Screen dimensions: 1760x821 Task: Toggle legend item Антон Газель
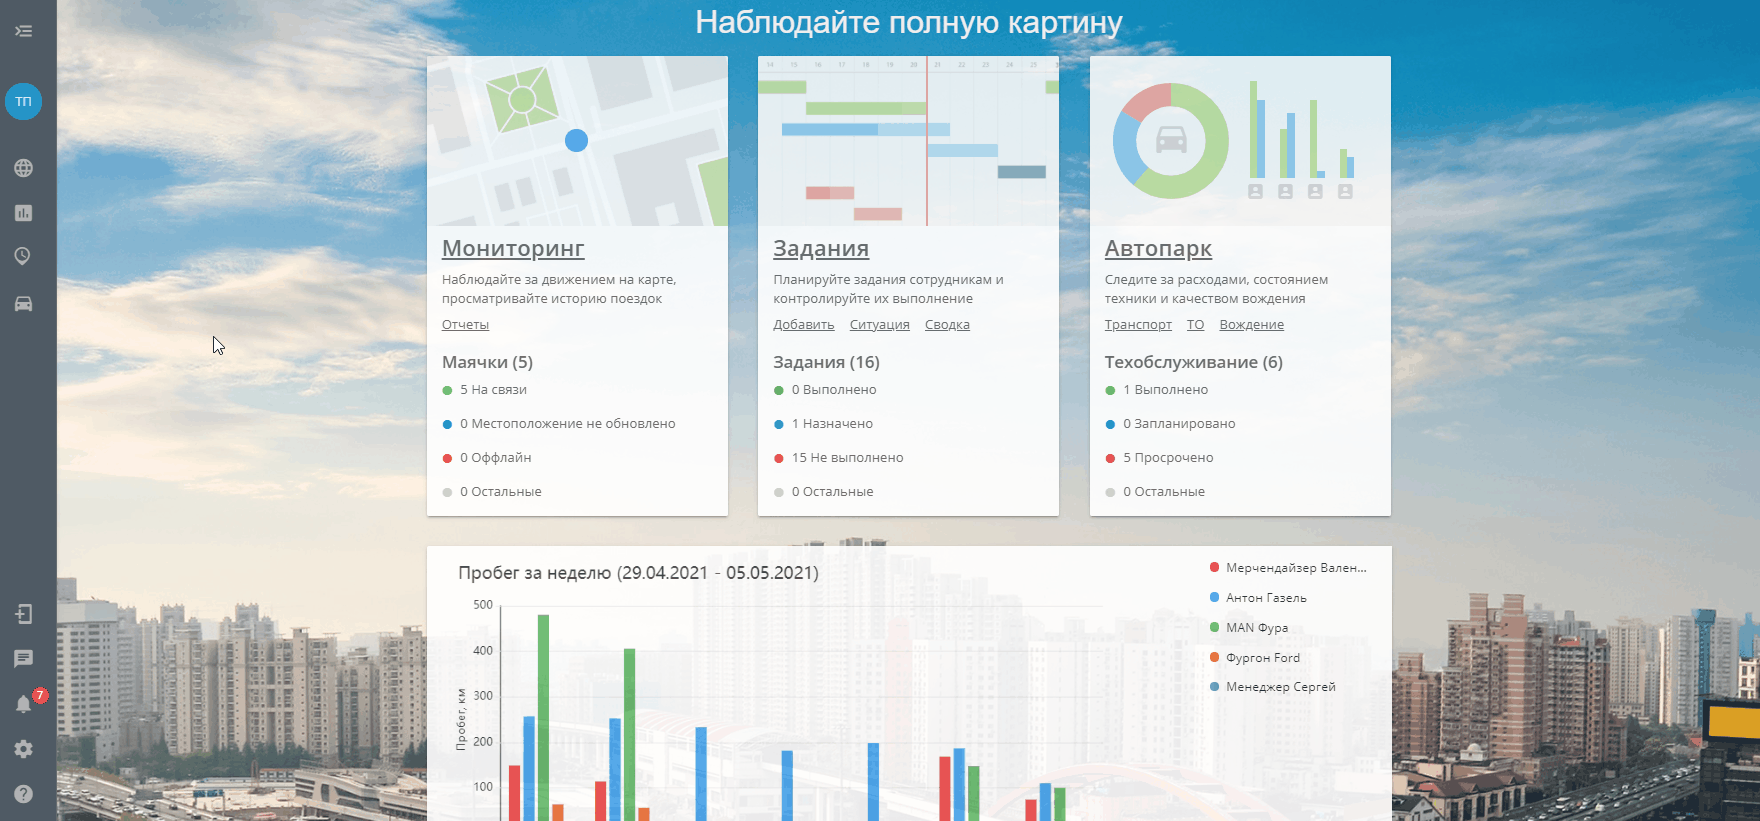click(1258, 598)
